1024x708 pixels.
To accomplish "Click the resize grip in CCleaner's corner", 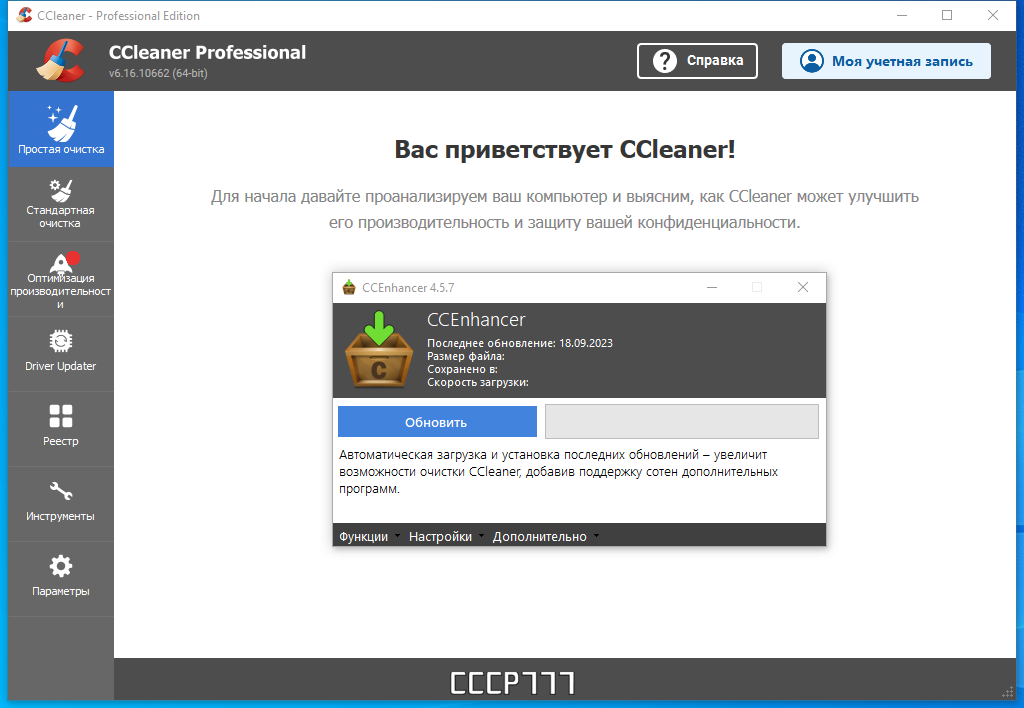I will (x=1008, y=692).
